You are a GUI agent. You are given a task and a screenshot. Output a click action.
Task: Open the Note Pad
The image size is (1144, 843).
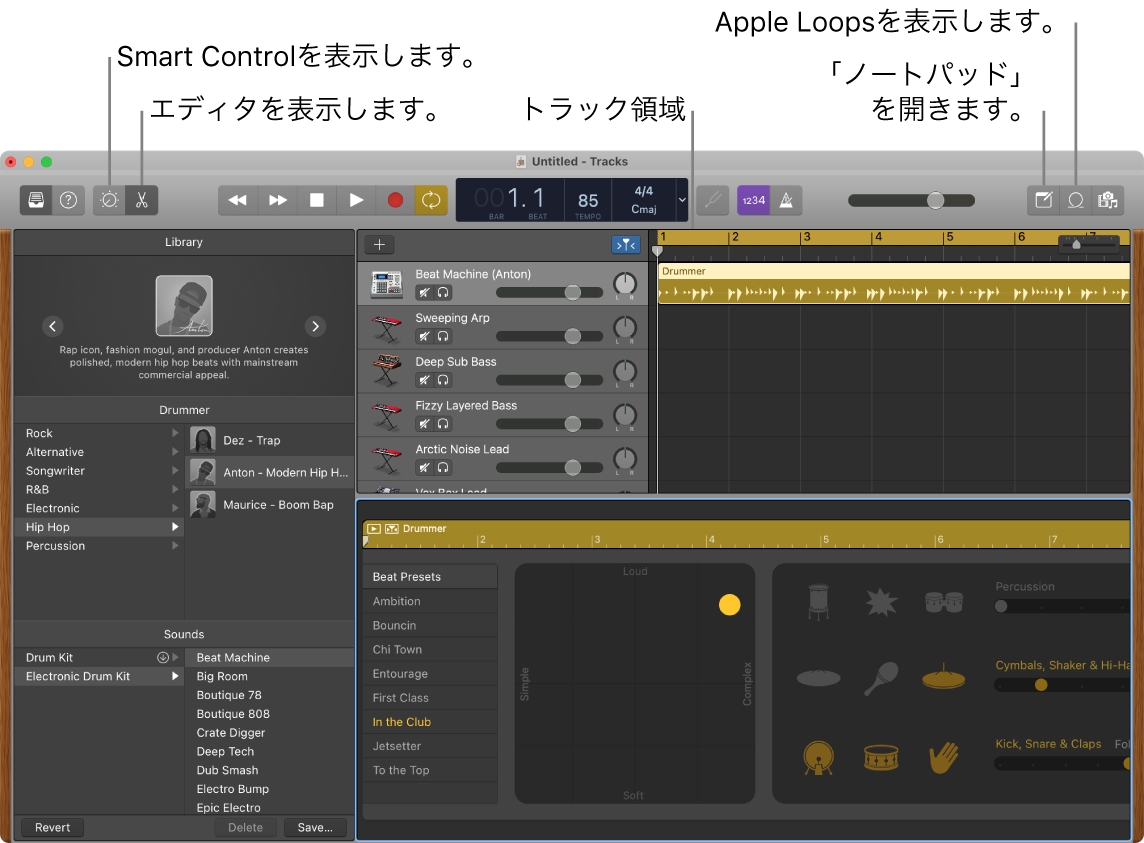(x=1042, y=200)
